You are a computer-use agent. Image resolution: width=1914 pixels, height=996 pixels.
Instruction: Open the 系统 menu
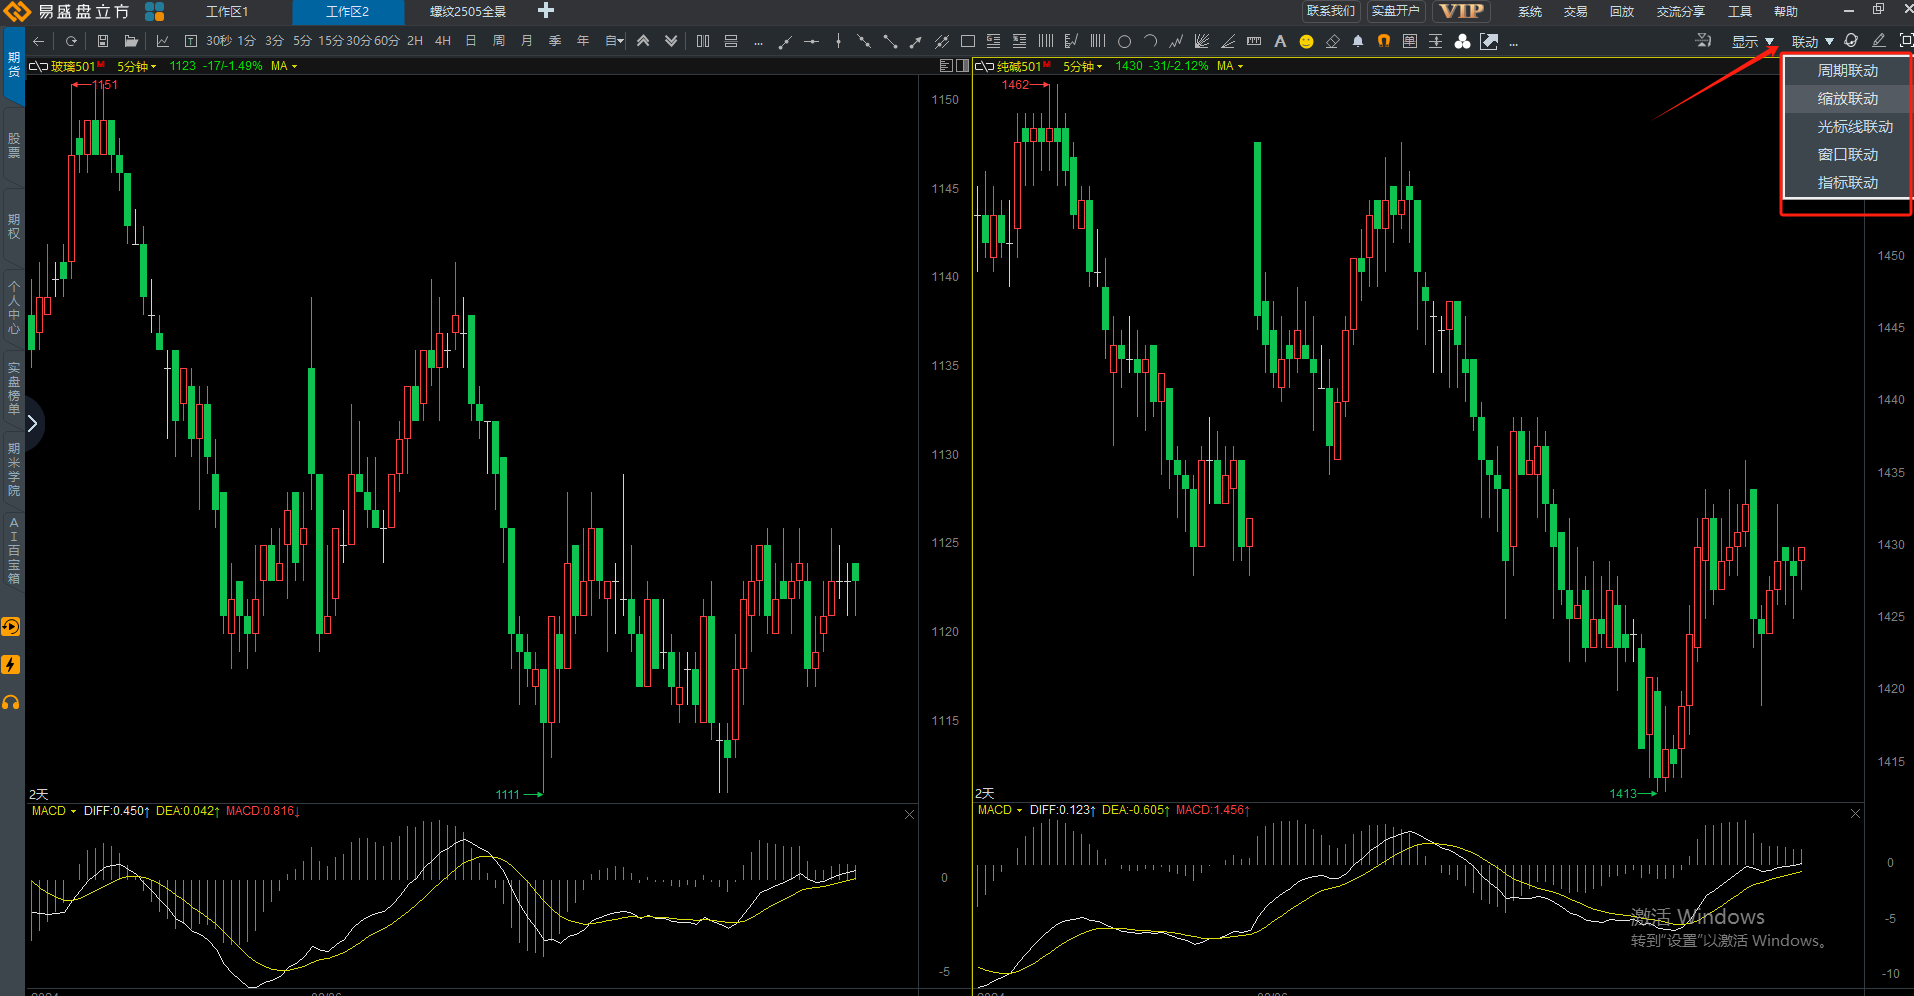coord(1530,12)
